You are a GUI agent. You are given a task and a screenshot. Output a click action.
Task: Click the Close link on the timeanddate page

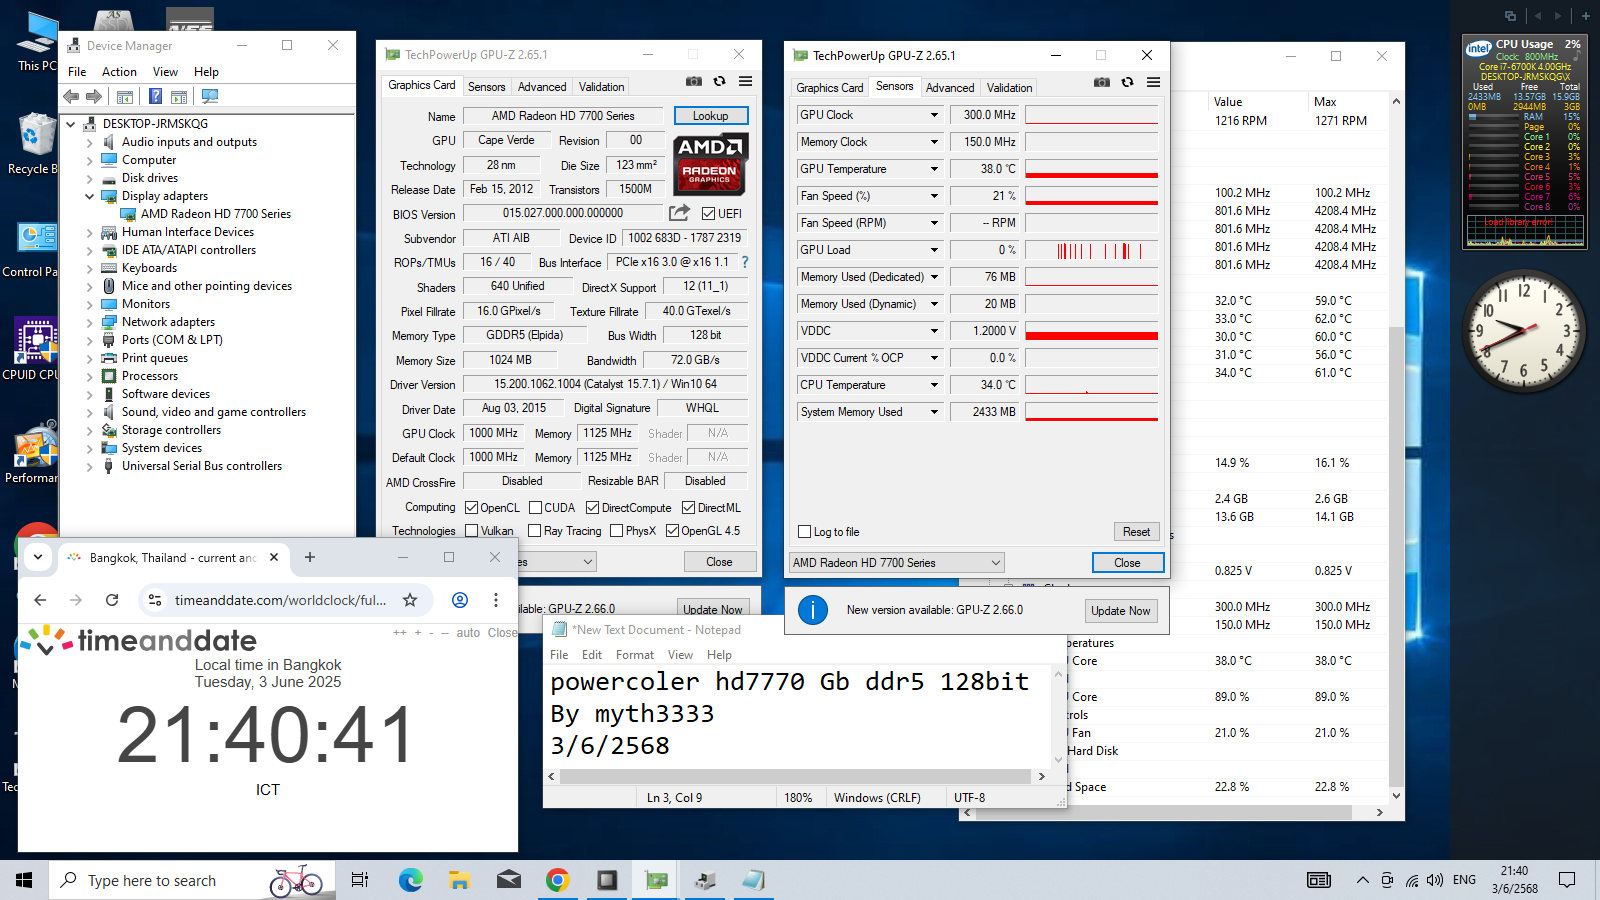pos(502,633)
